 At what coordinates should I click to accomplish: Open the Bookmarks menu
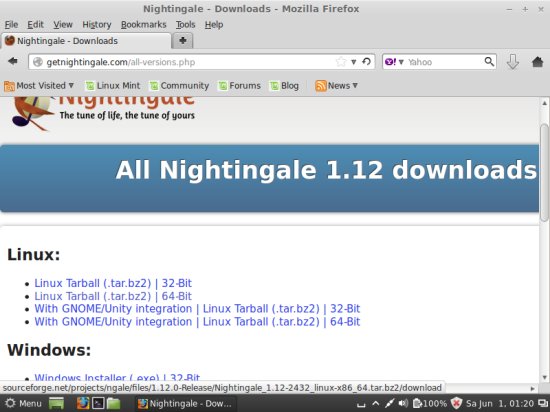click(x=143, y=25)
